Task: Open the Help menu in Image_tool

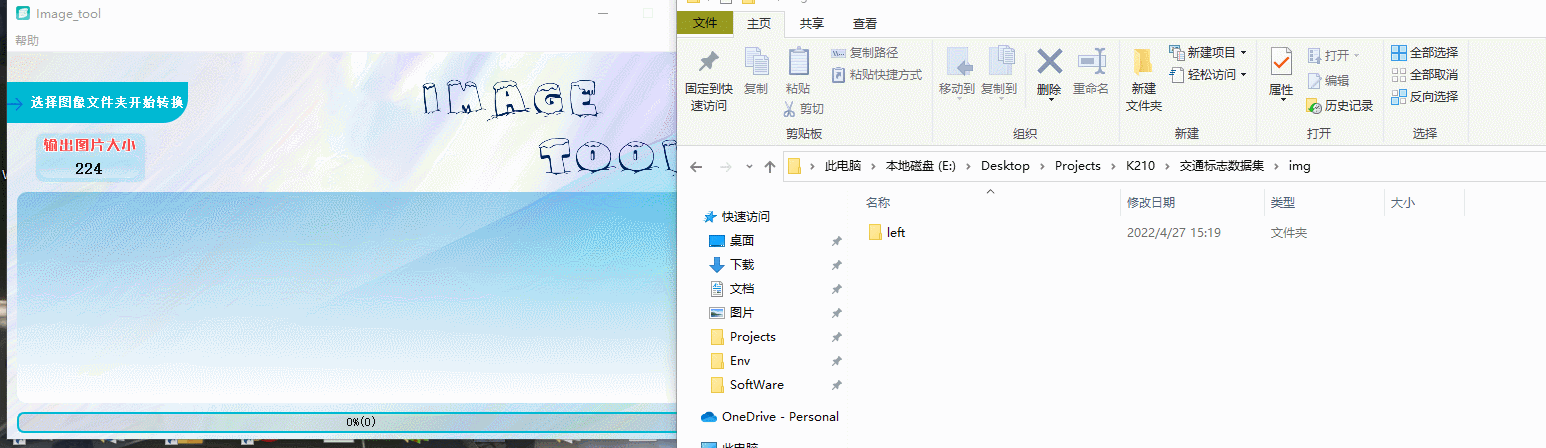Action: pos(27,41)
